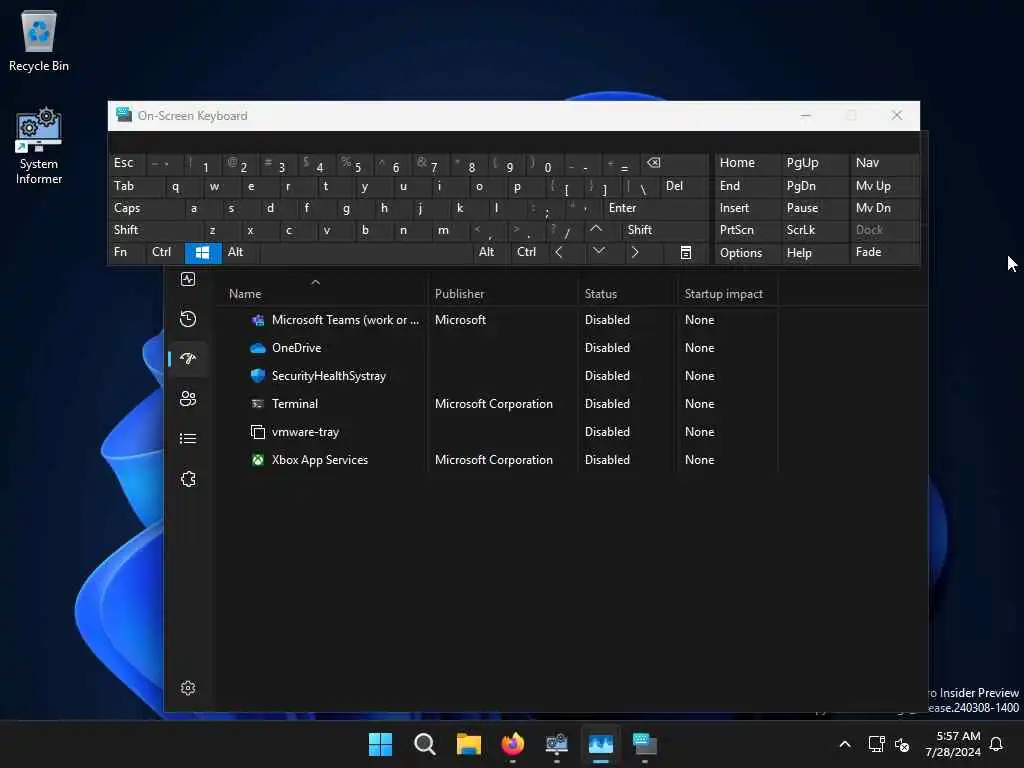Select System Informer desktop shortcut

click(x=39, y=147)
